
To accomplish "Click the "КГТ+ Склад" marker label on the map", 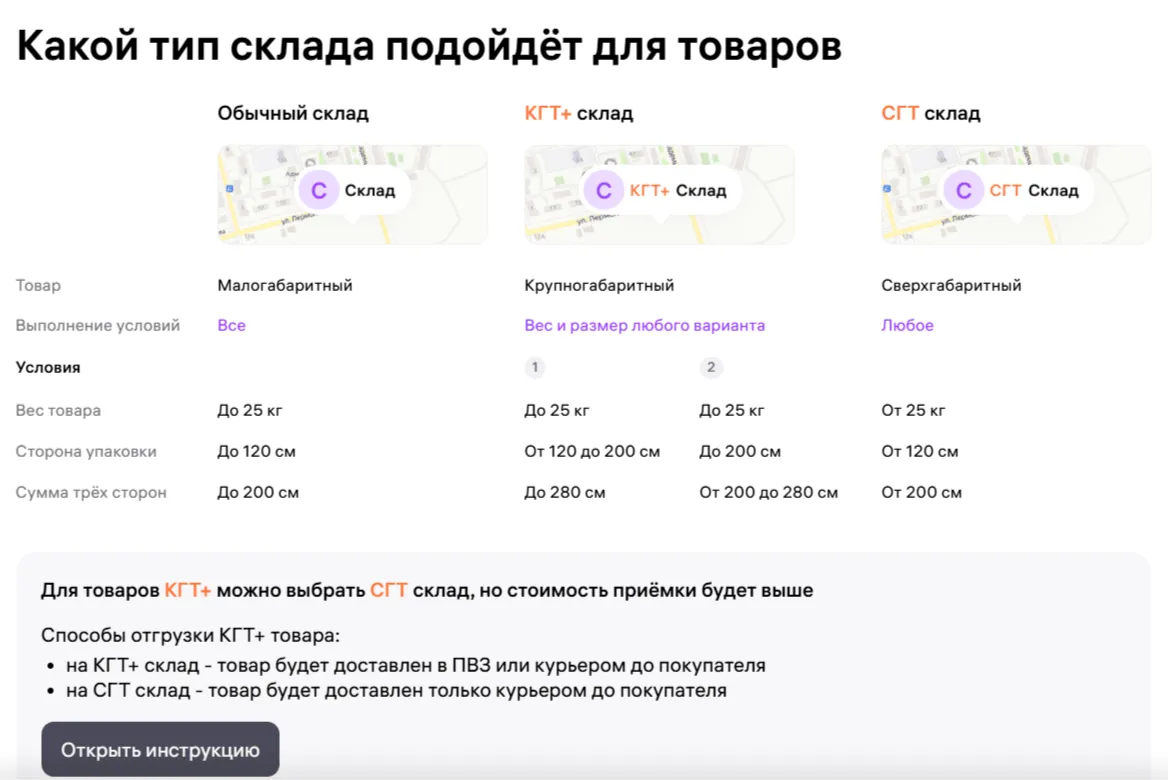I will coord(678,190).
